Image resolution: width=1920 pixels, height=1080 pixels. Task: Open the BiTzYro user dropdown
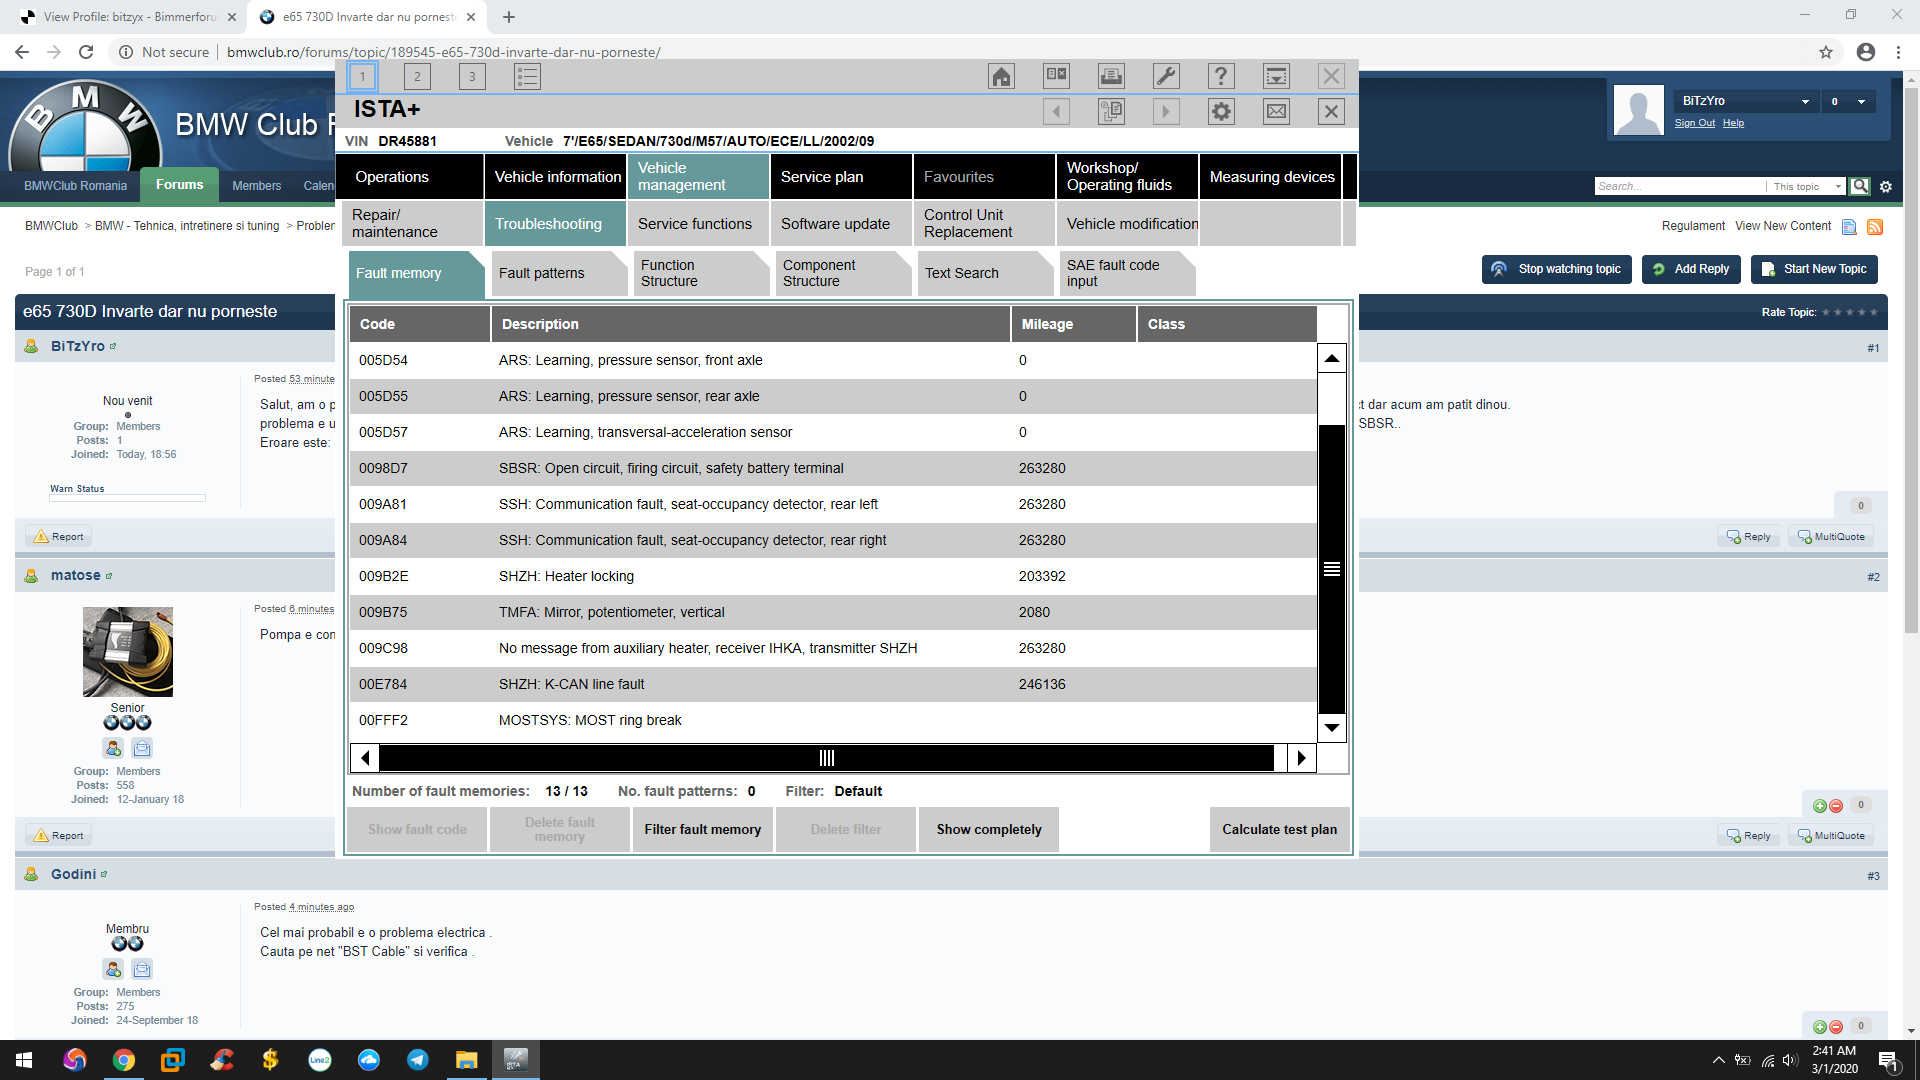tap(1746, 101)
